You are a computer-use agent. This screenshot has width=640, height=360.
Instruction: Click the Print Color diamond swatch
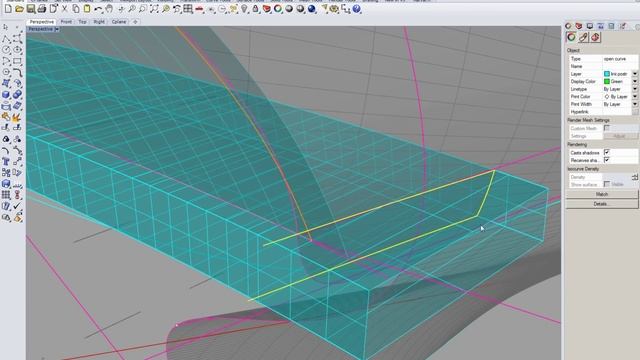click(x=607, y=97)
